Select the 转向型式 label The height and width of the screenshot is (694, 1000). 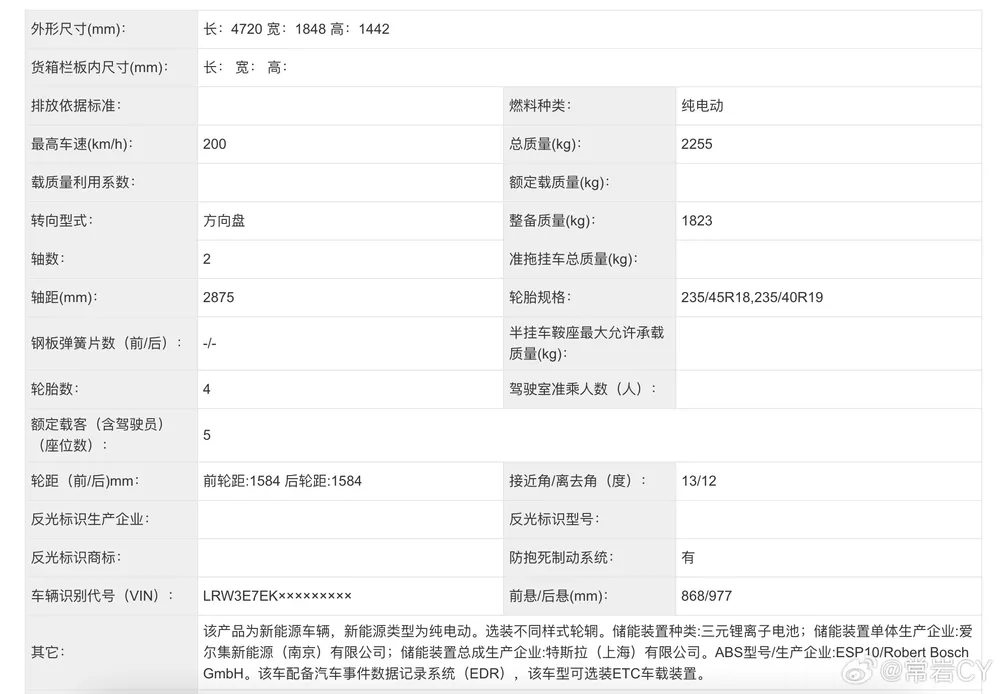pos(62,221)
